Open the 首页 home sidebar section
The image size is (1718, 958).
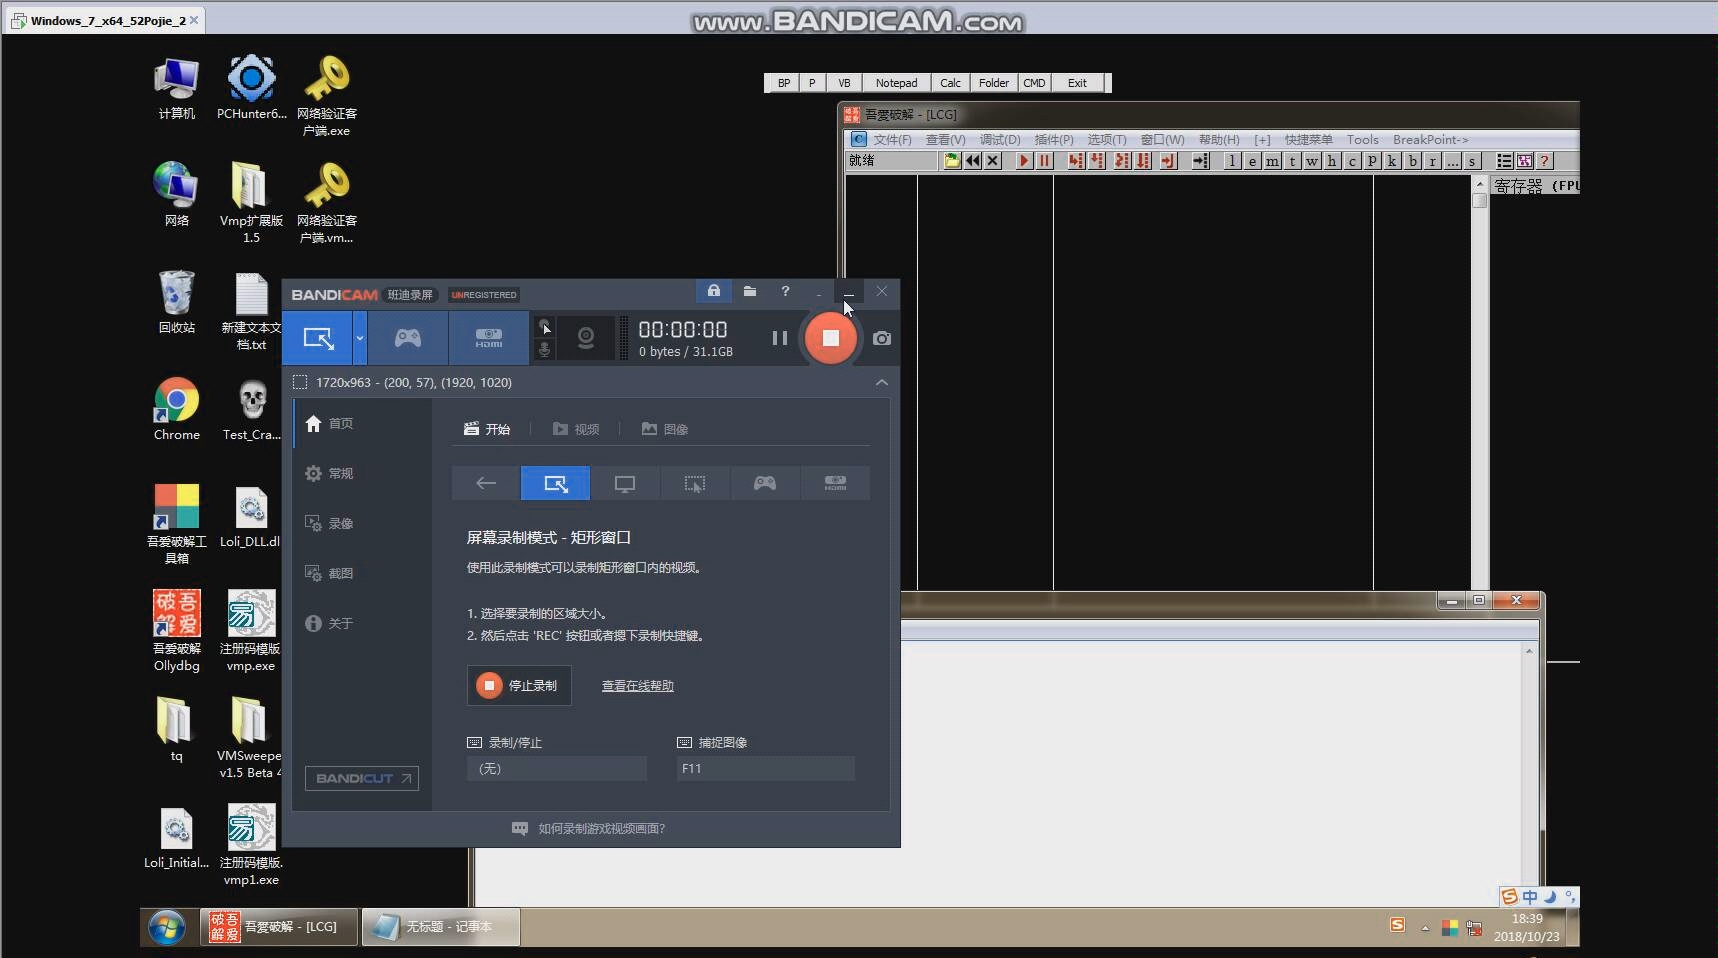pos(329,423)
